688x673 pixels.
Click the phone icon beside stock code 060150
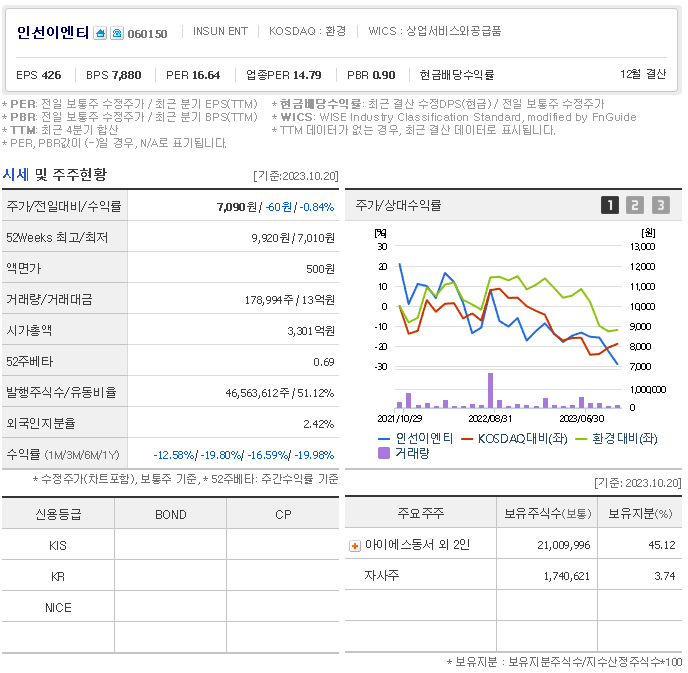117,33
